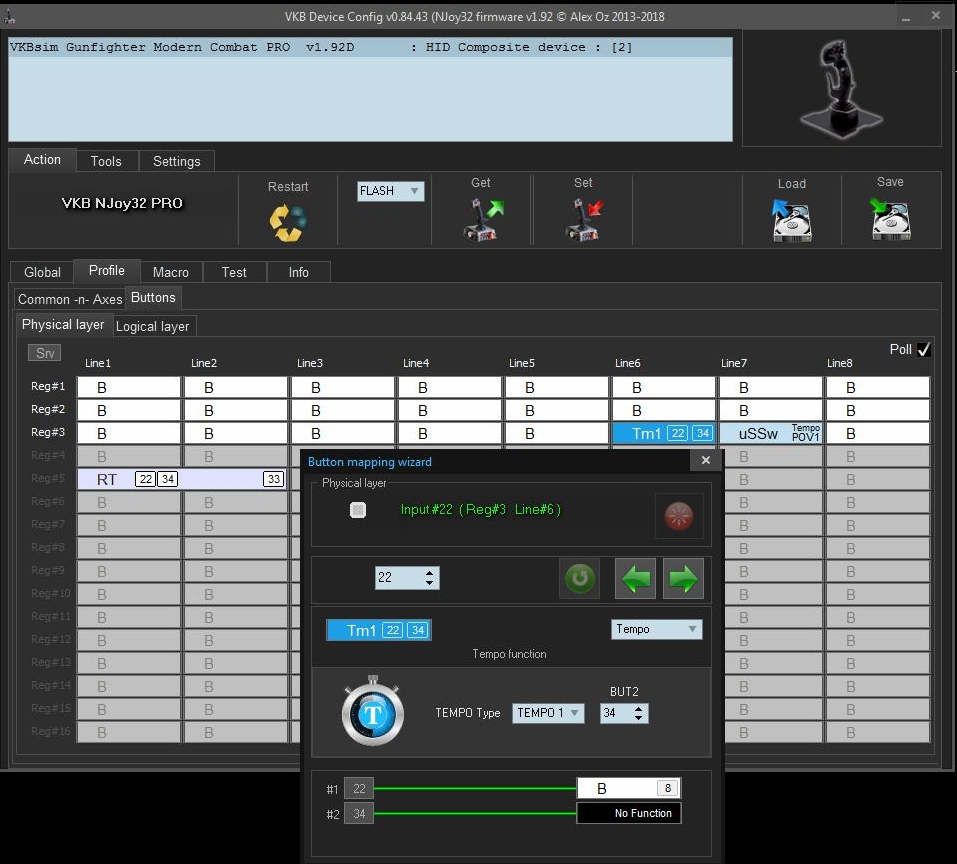
Task: Click the Reg#2 Line1 B cell
Action: click(x=129, y=411)
